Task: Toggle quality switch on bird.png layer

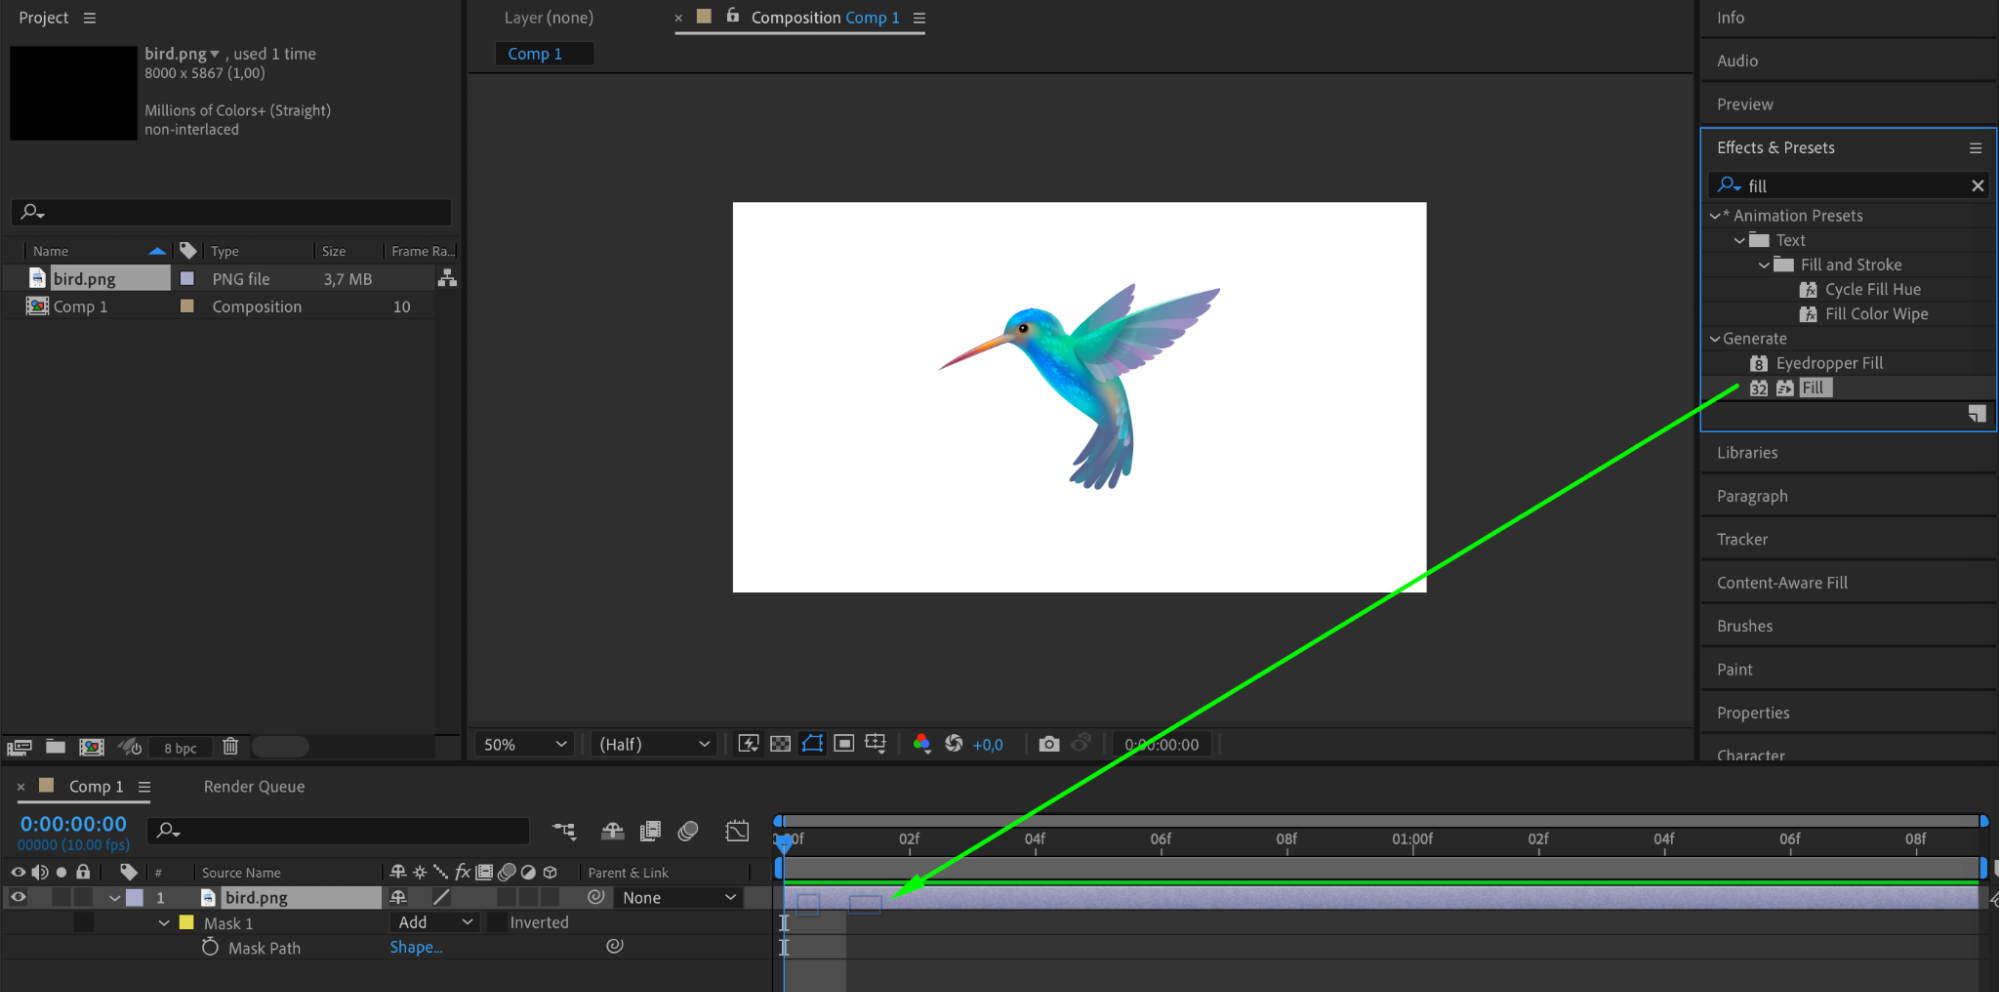Action: [441, 897]
